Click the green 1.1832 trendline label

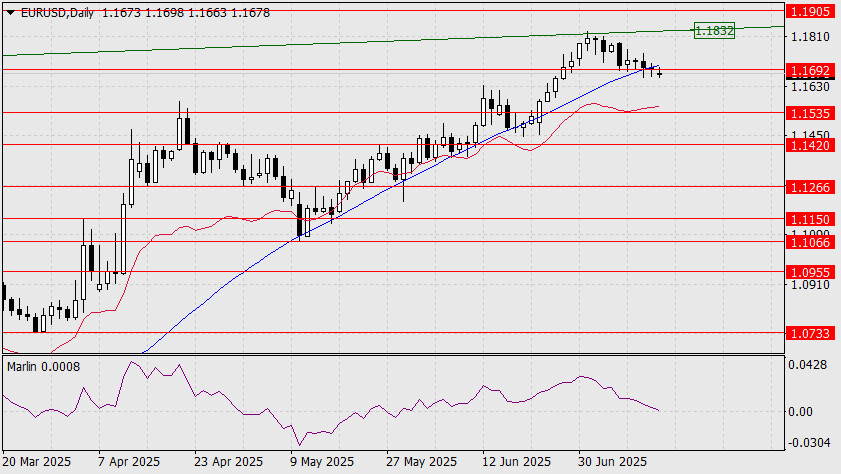(x=714, y=31)
